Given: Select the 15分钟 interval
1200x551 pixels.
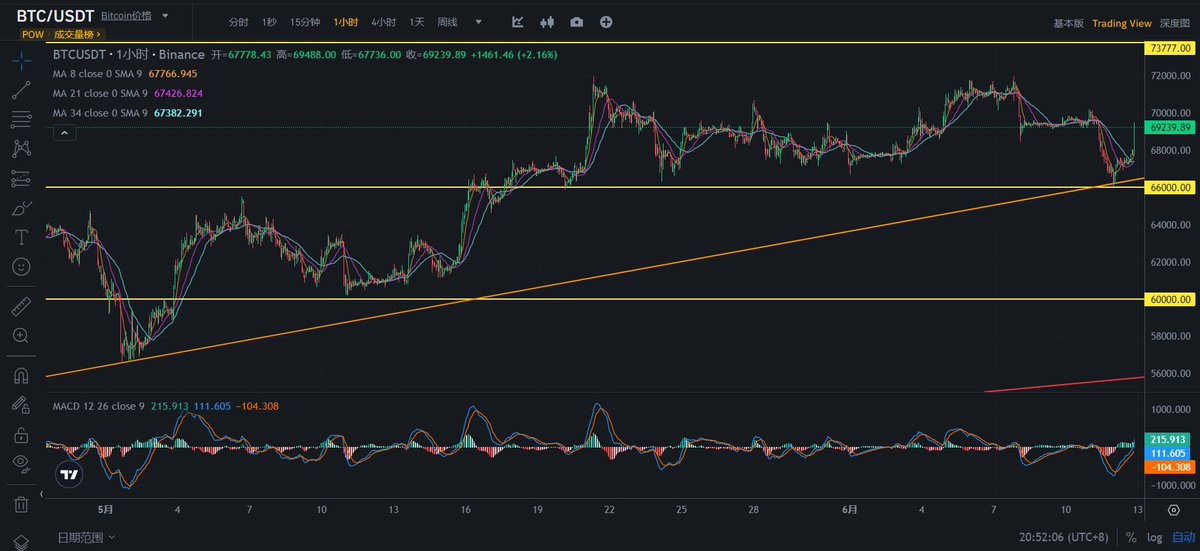Looking at the screenshot, I should coord(306,22).
